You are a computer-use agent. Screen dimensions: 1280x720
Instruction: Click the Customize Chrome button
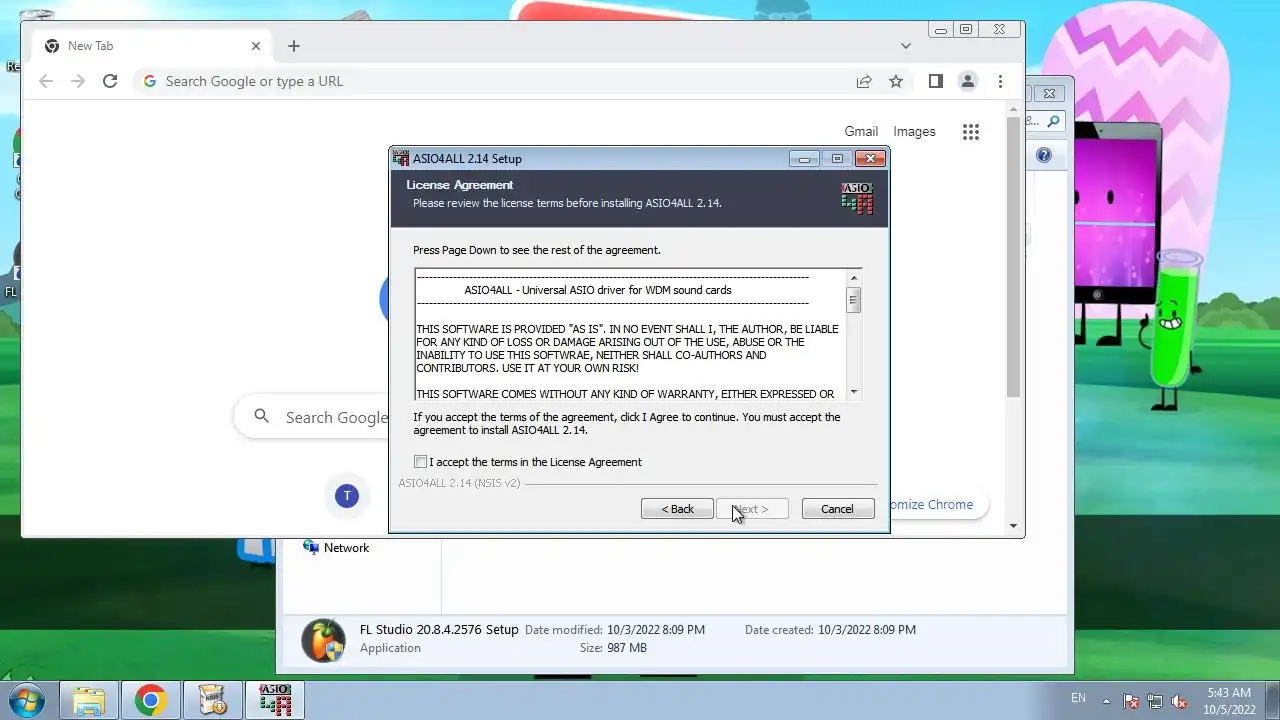point(929,504)
